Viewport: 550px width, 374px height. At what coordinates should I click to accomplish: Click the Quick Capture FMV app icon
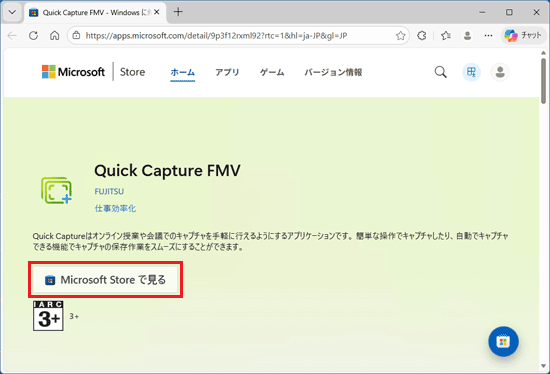pyautogui.click(x=56, y=190)
